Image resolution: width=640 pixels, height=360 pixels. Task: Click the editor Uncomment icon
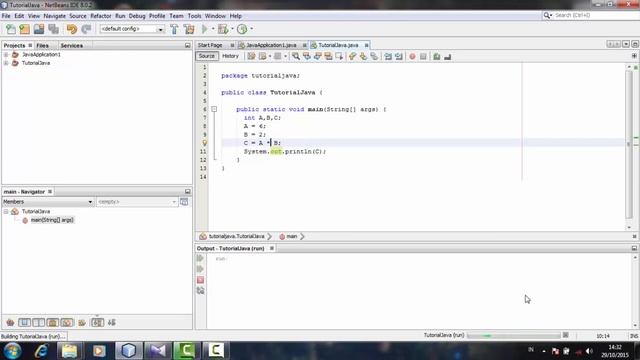(x=448, y=56)
